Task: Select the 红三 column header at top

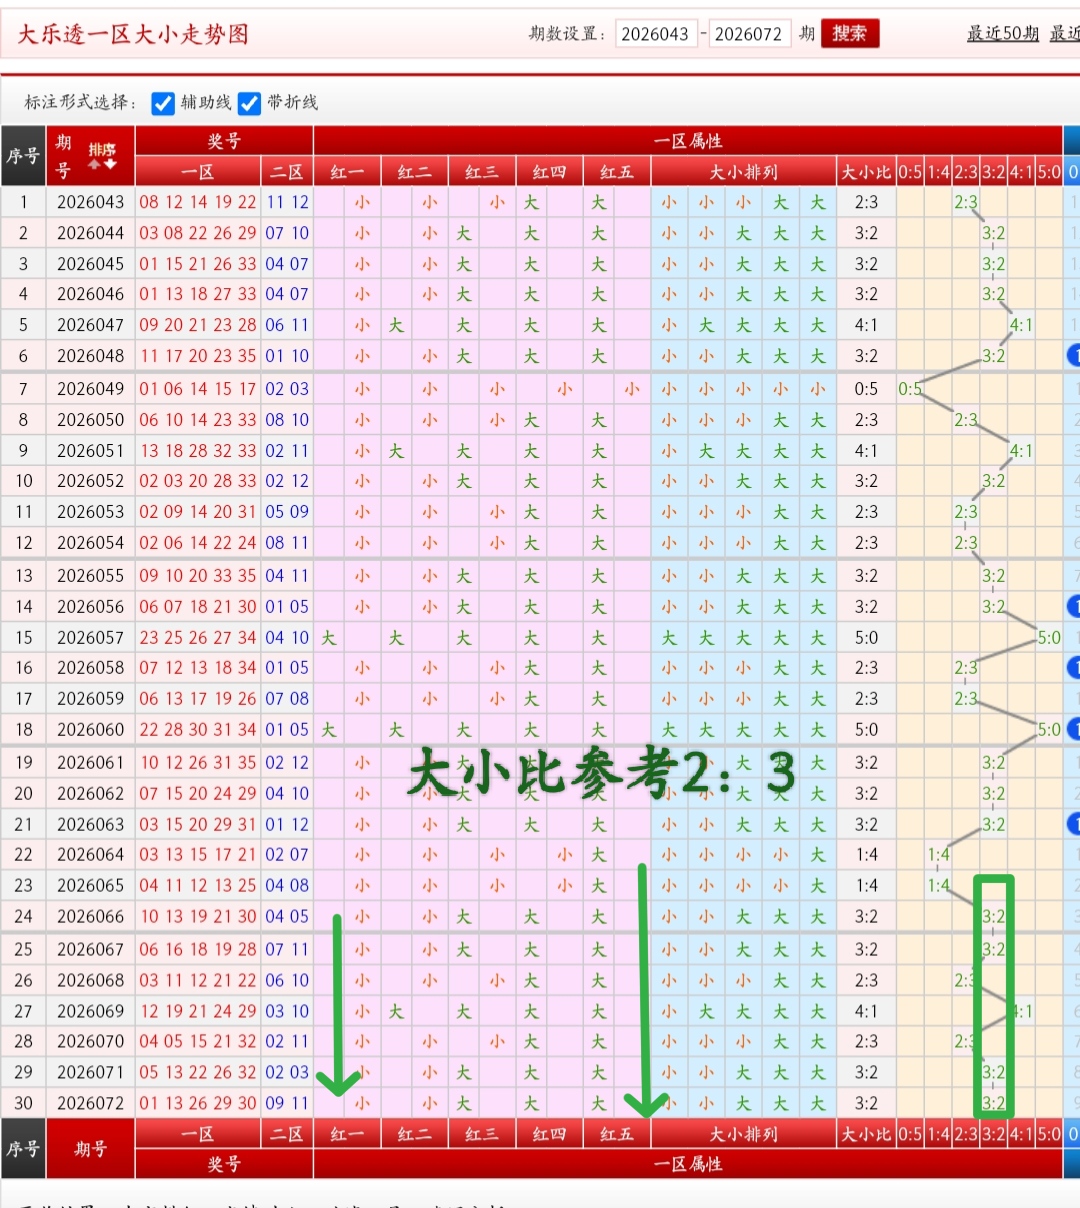Action: 481,172
